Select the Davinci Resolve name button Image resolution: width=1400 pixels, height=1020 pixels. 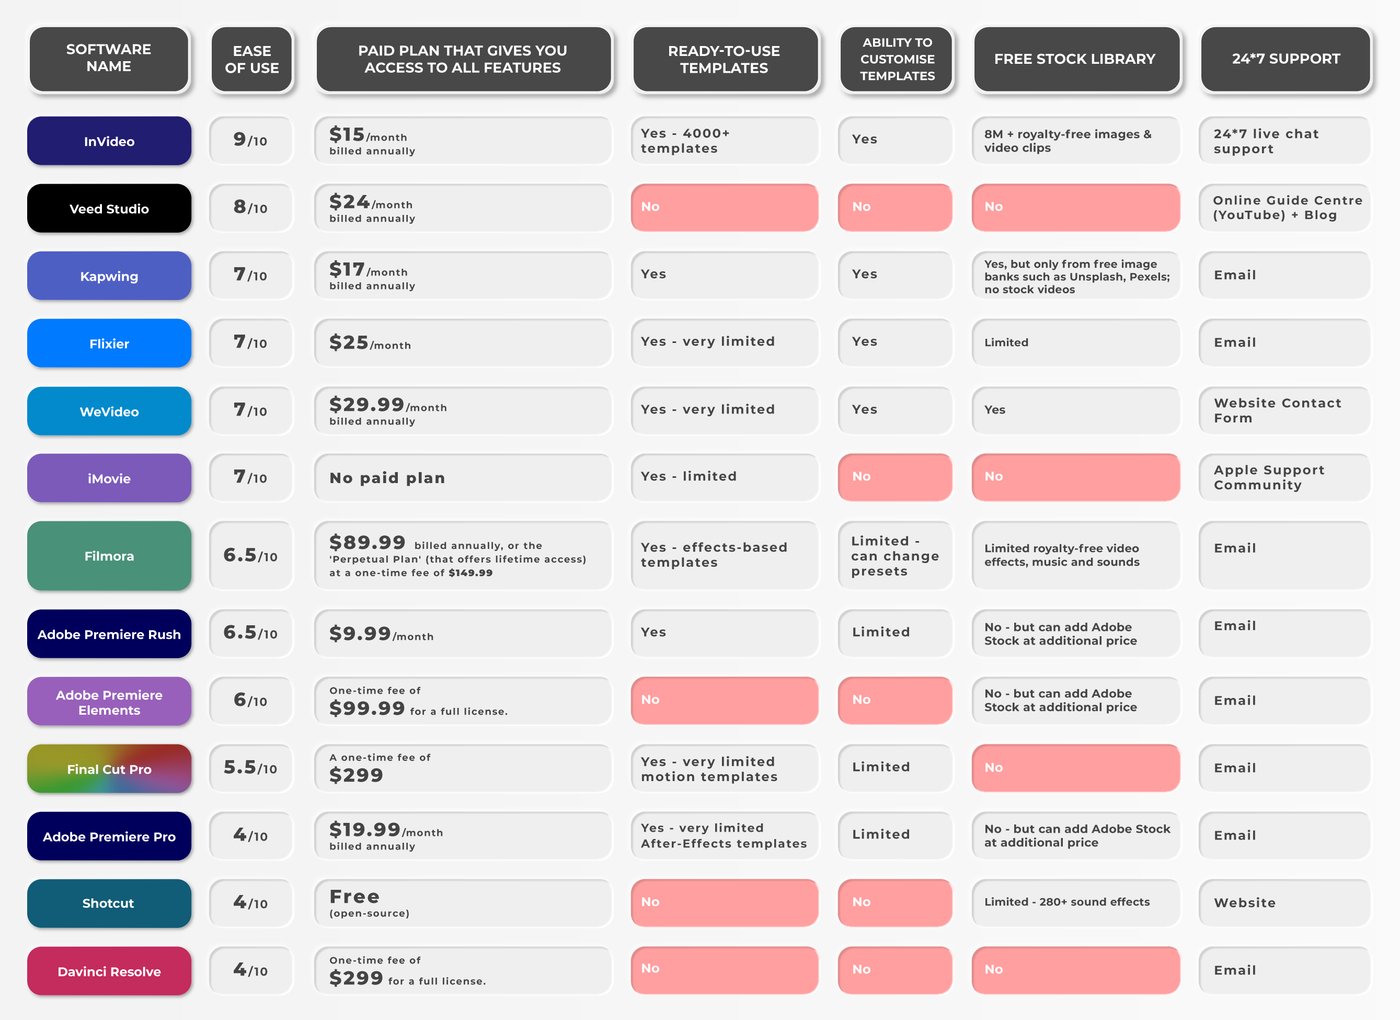point(109,971)
